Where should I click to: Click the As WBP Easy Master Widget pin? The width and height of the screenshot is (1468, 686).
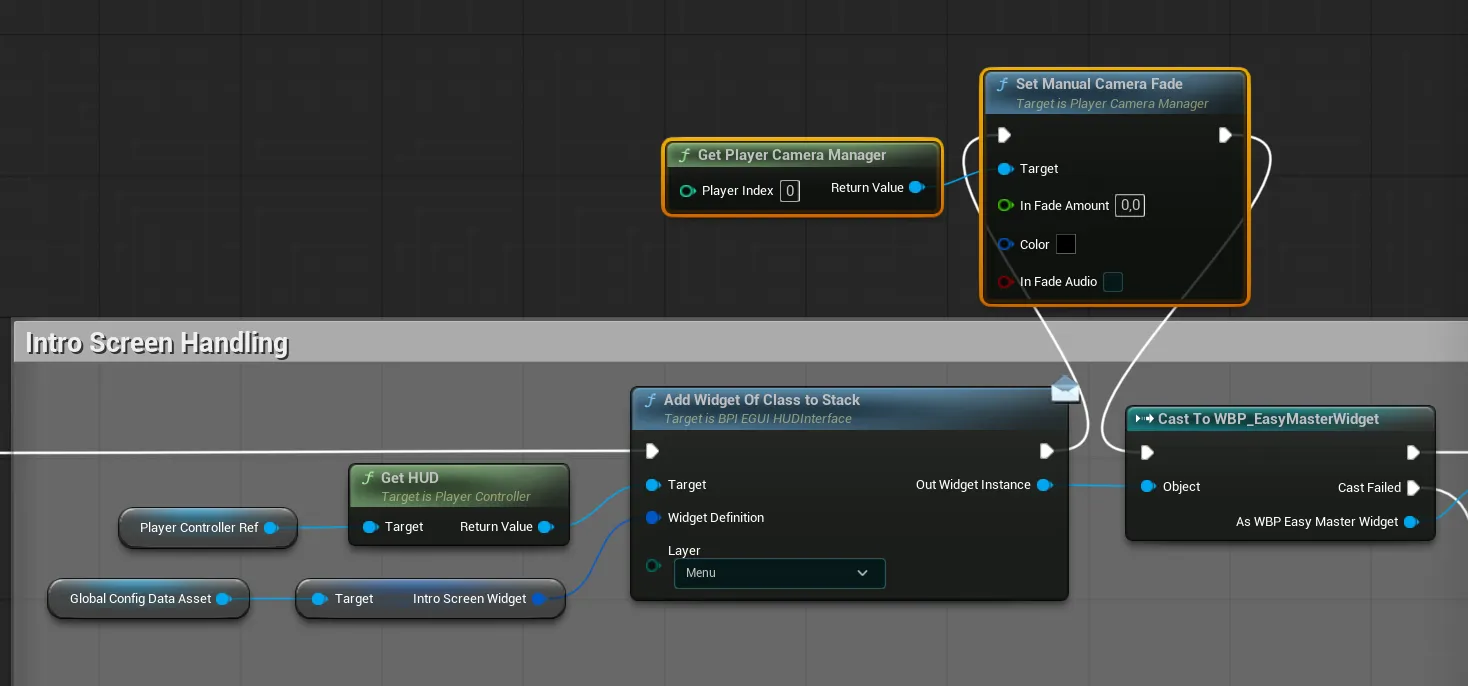pos(1410,522)
